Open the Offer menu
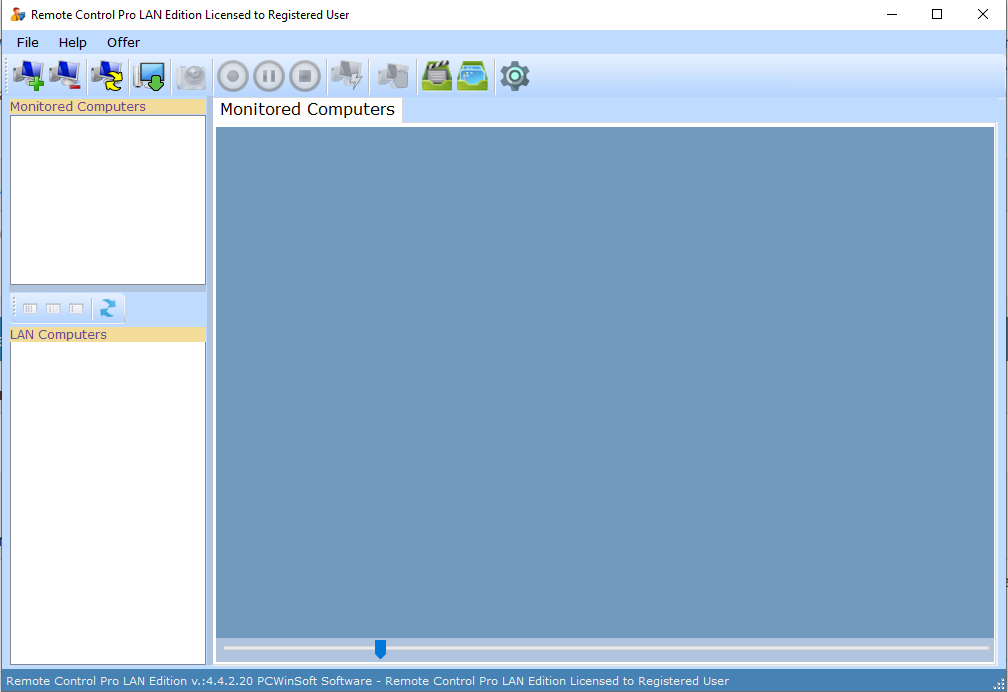Image resolution: width=1008 pixels, height=692 pixels. pyautogui.click(x=123, y=42)
